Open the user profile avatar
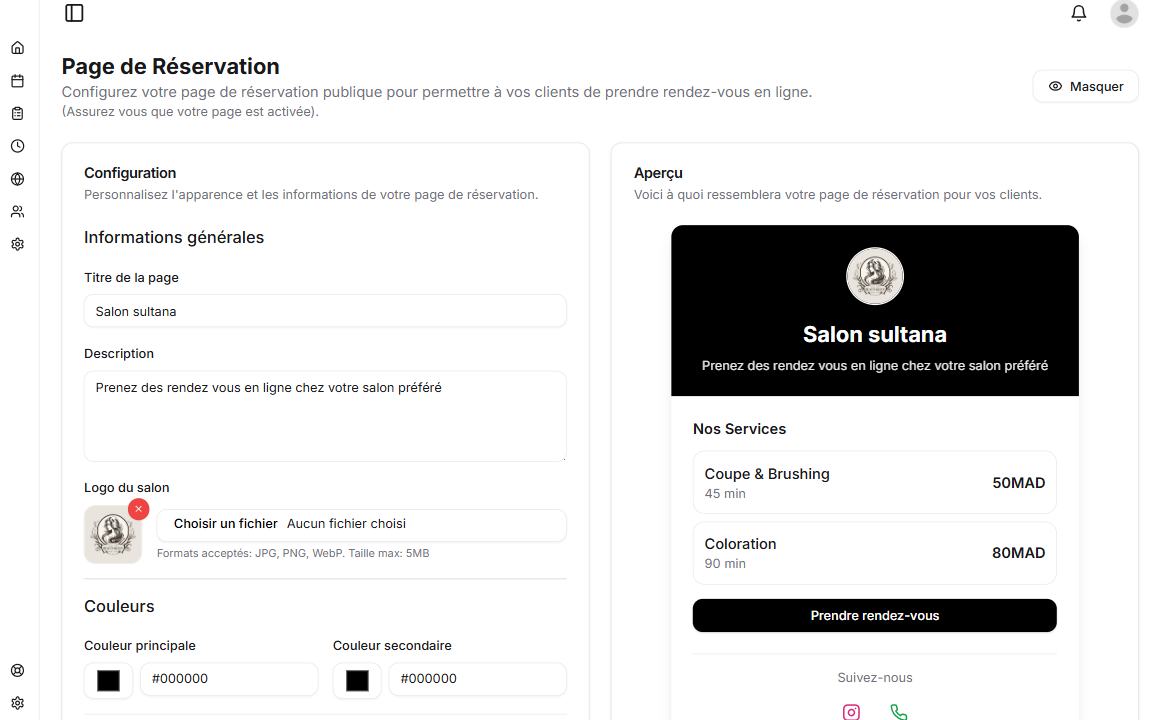 [1124, 13]
